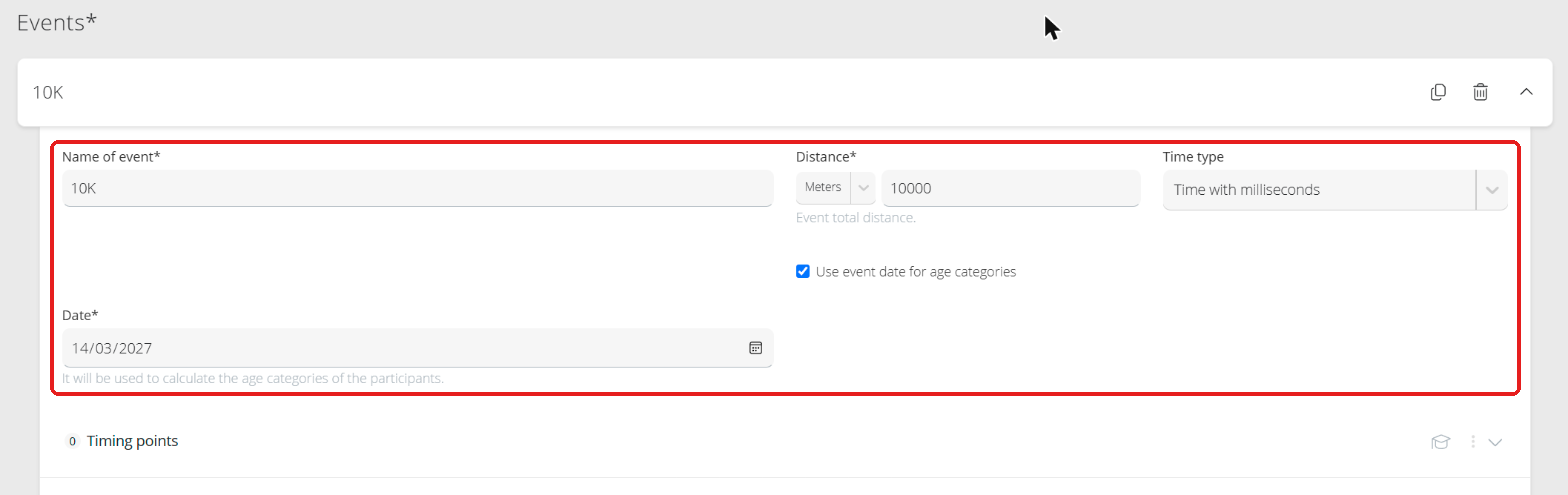Edit the Distance value 10000
The image size is (1568, 495).
(1010, 188)
